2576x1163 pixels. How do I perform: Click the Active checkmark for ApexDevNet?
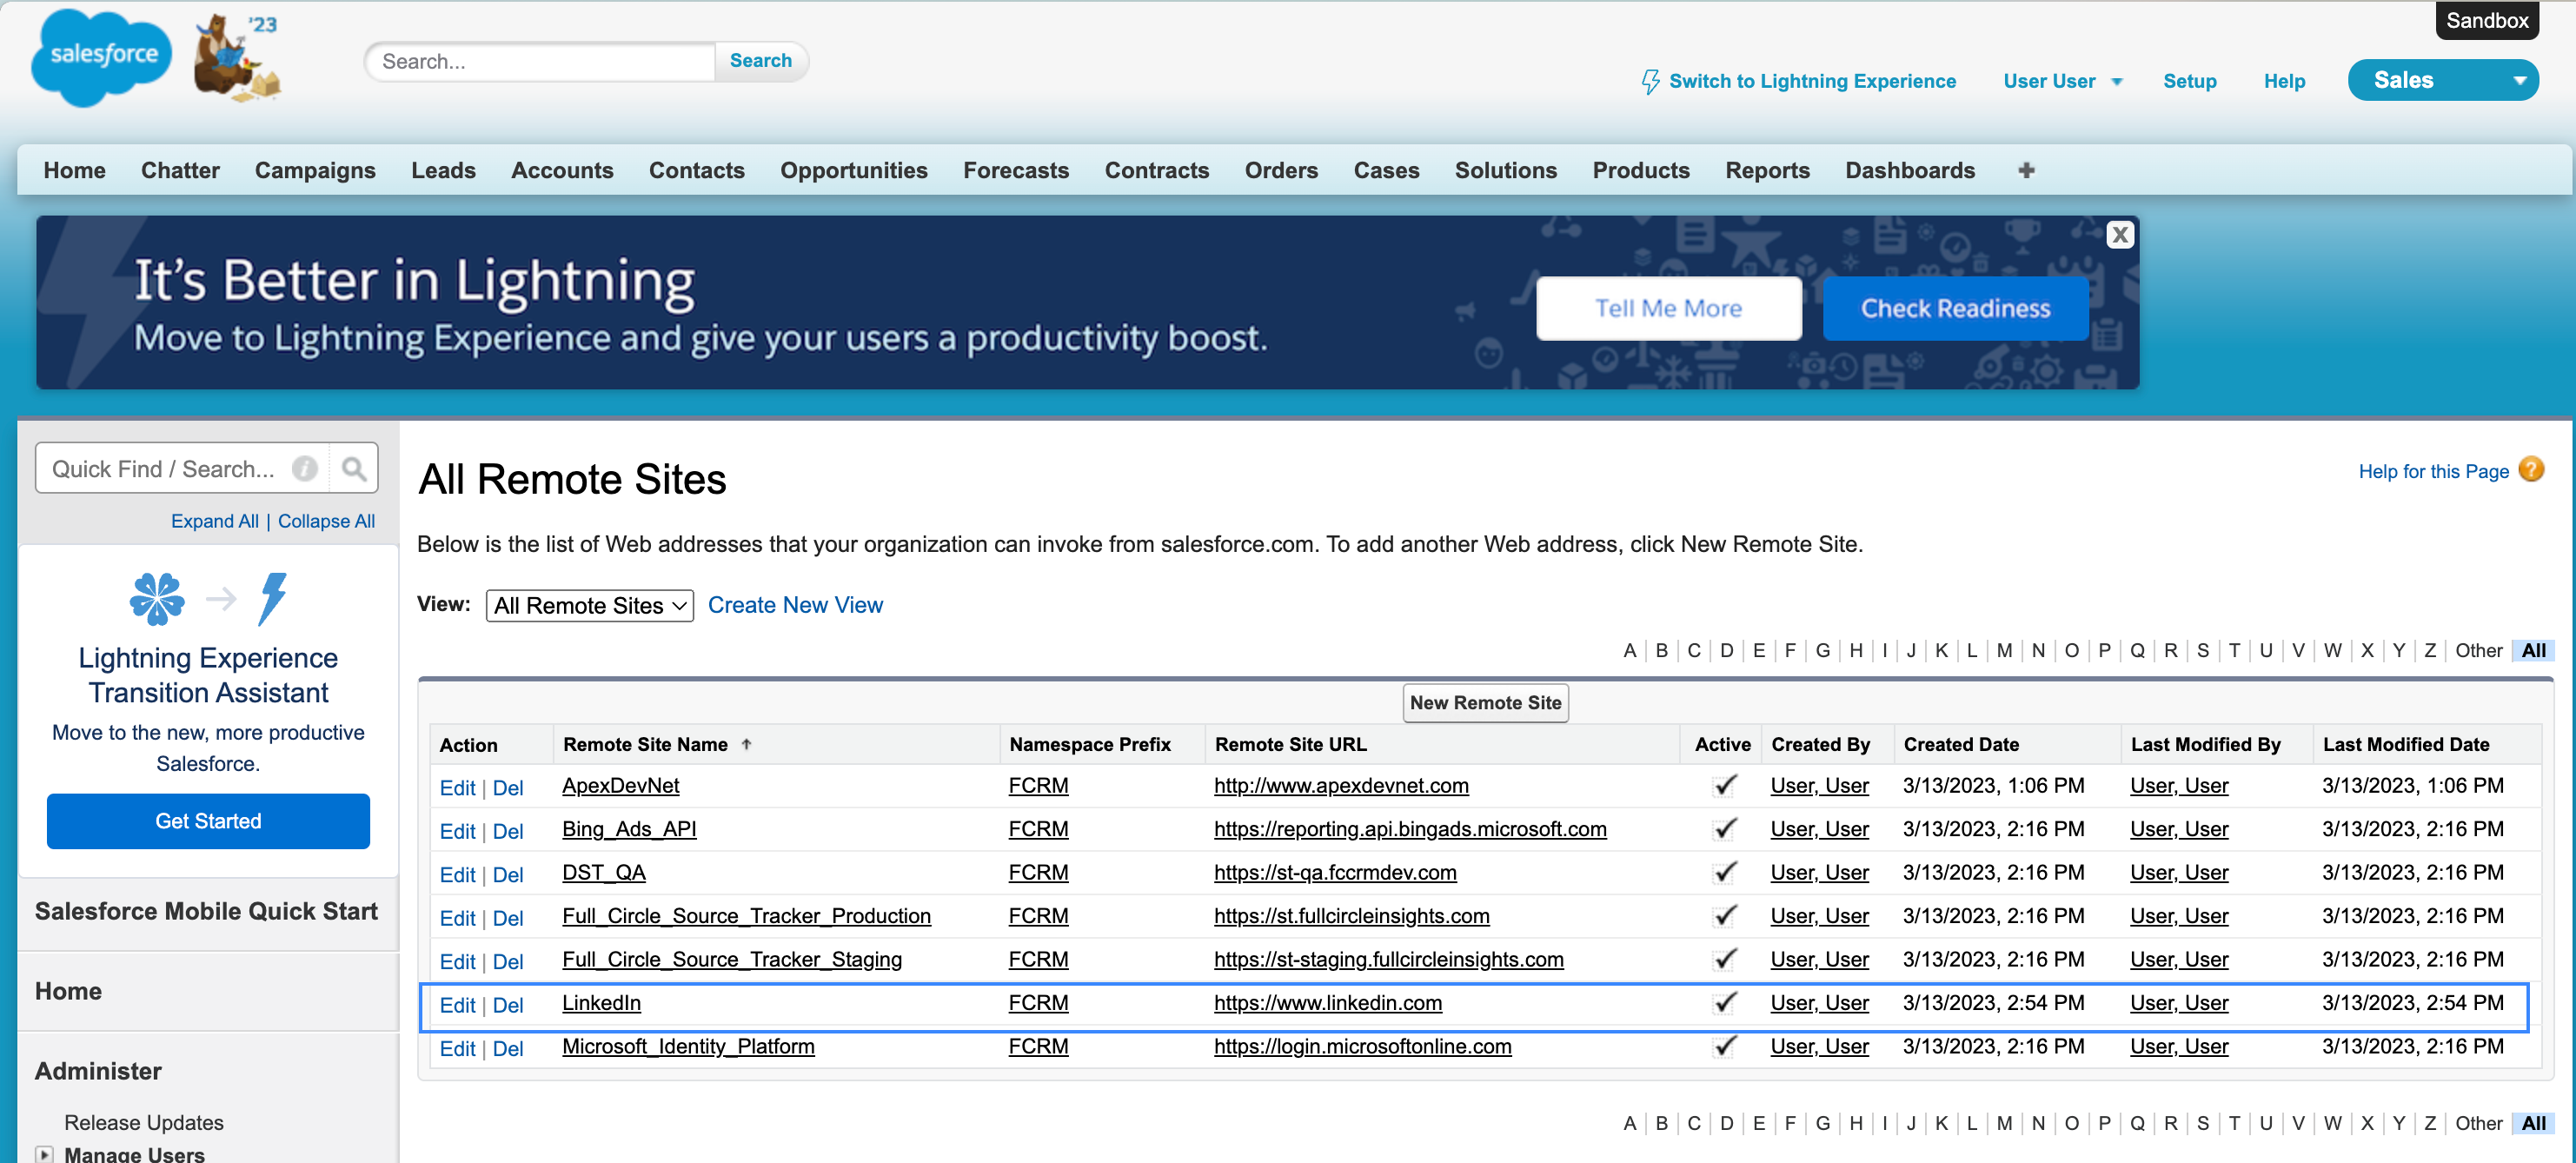pyautogui.click(x=1723, y=786)
